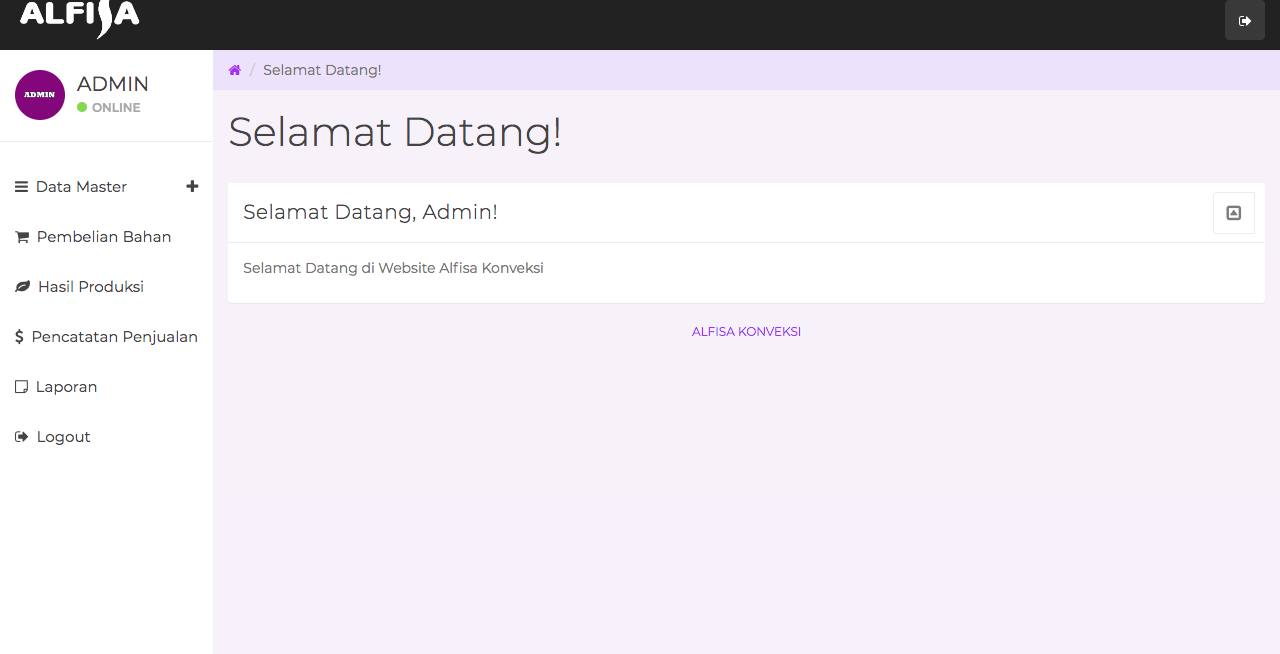Click the shopping cart icon beside Pembelian Bahan
The image size is (1280, 654).
click(22, 237)
